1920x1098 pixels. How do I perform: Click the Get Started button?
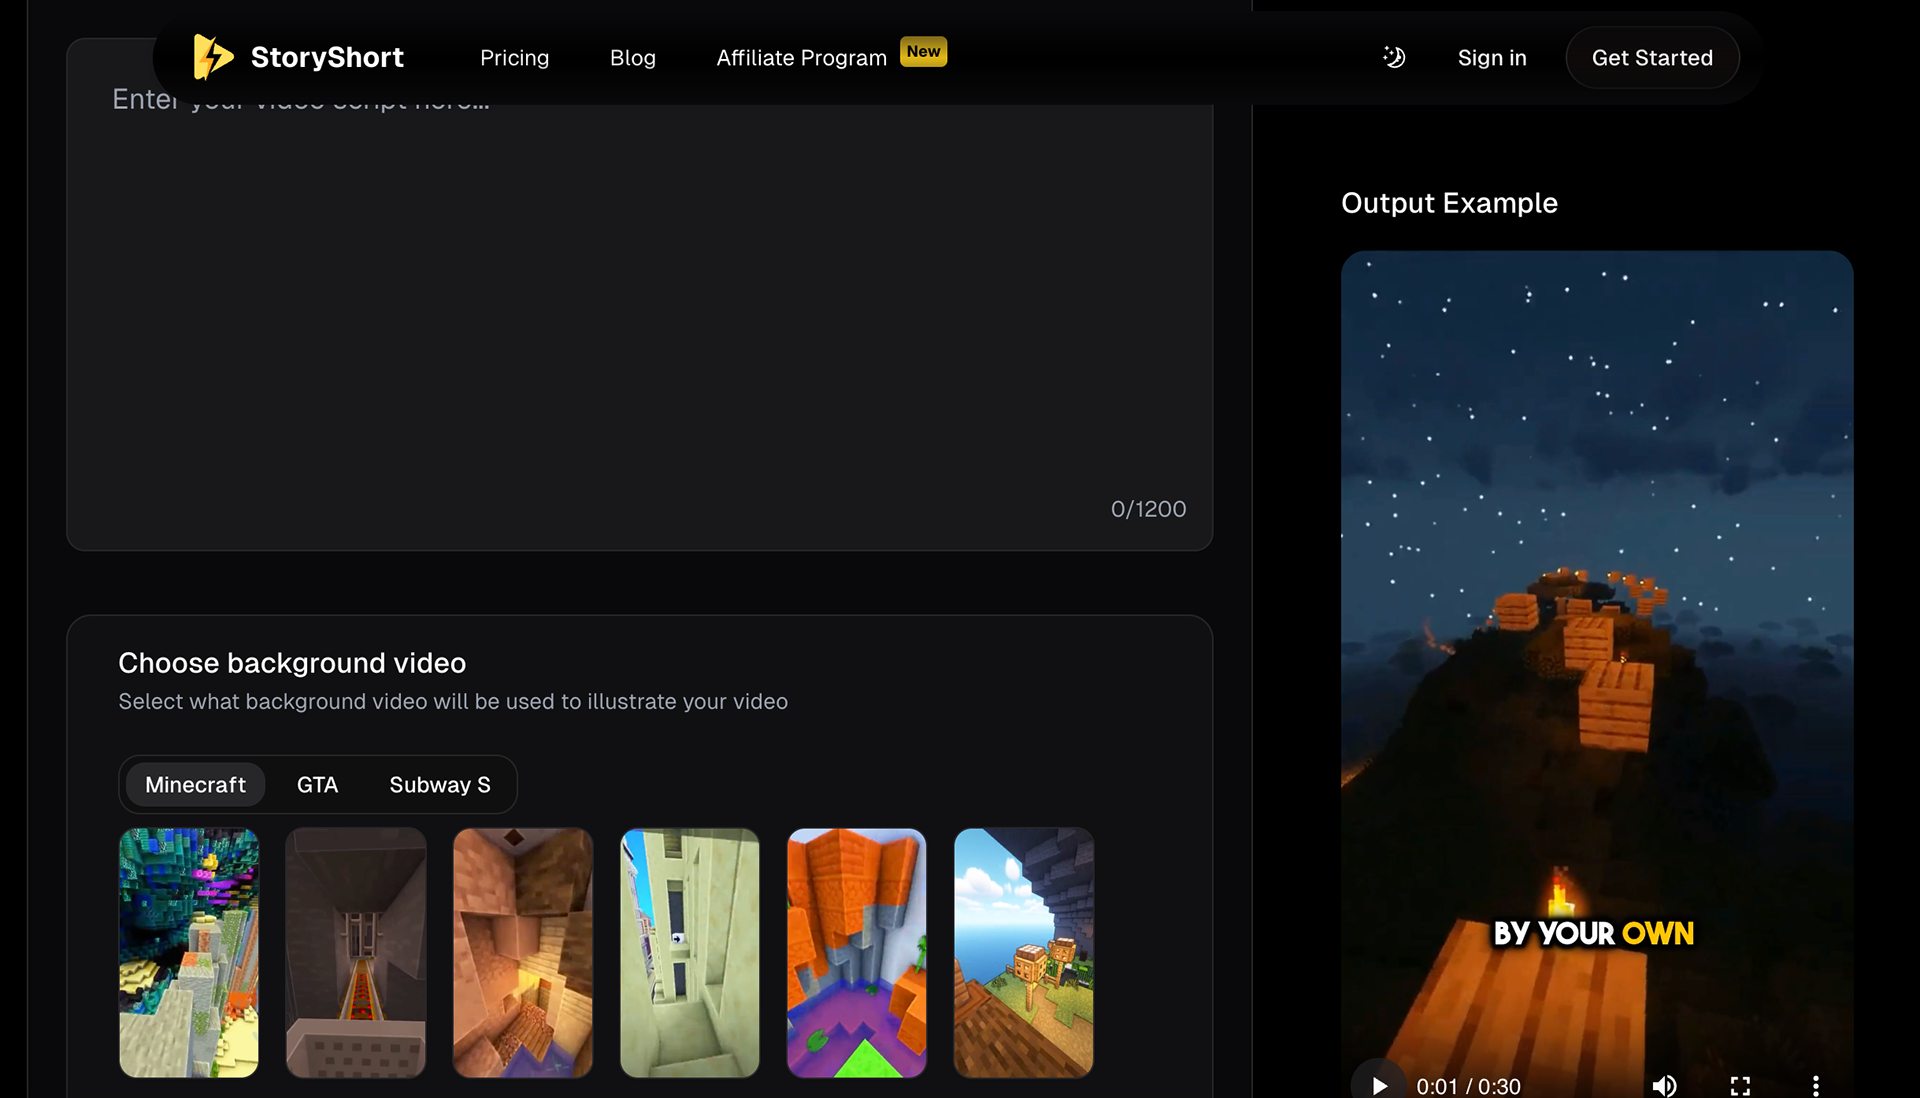pos(1652,58)
